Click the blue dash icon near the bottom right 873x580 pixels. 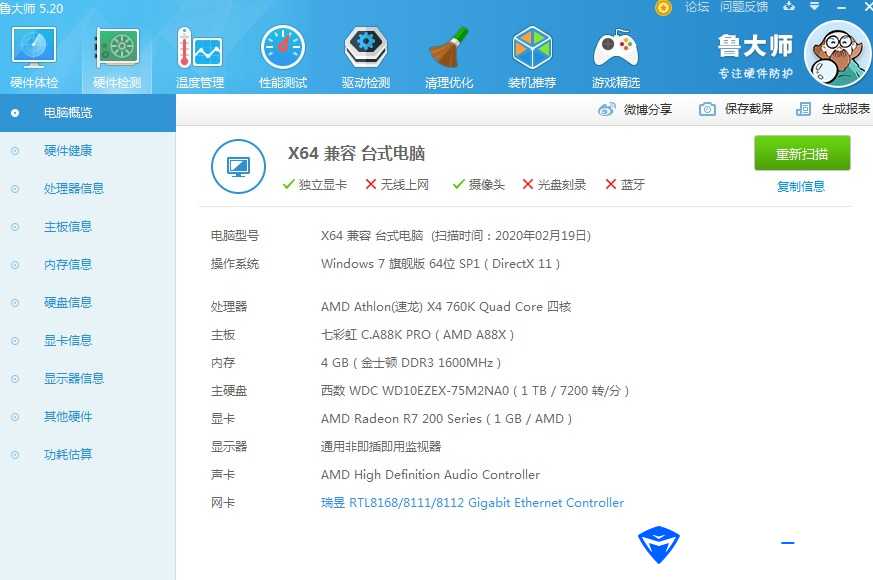[x=787, y=543]
